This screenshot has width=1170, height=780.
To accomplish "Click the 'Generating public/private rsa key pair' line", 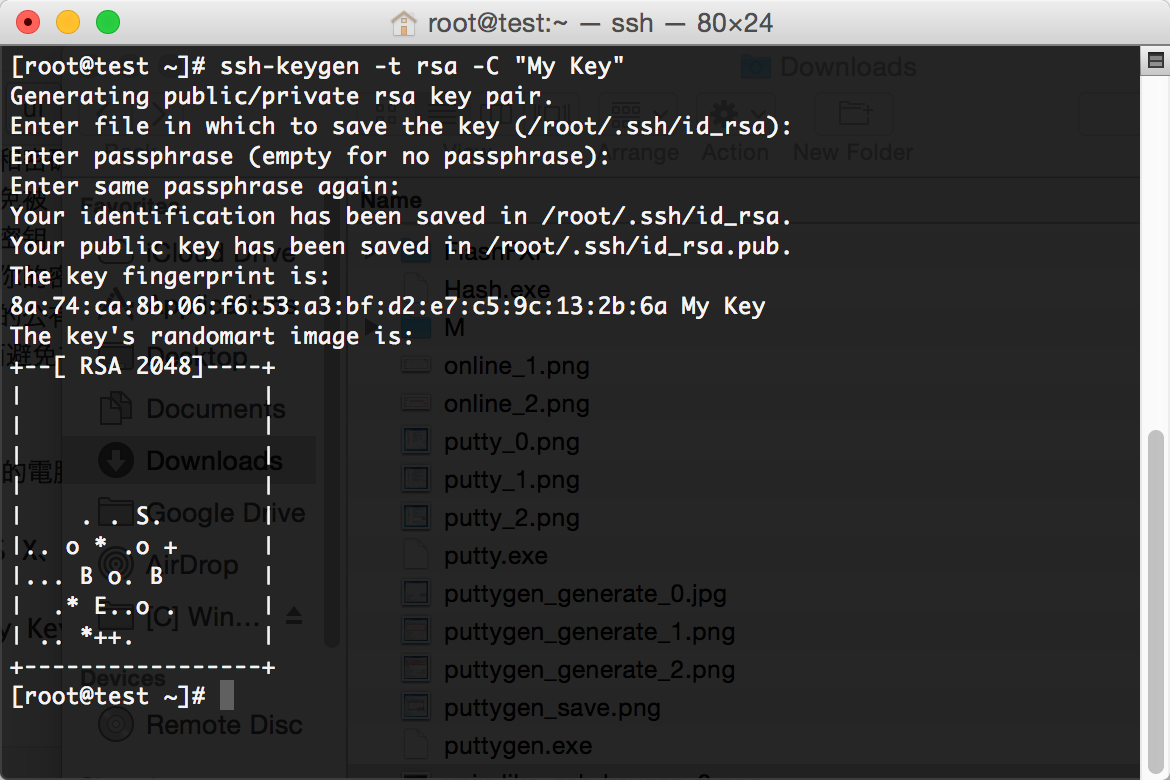I will click(281, 96).
